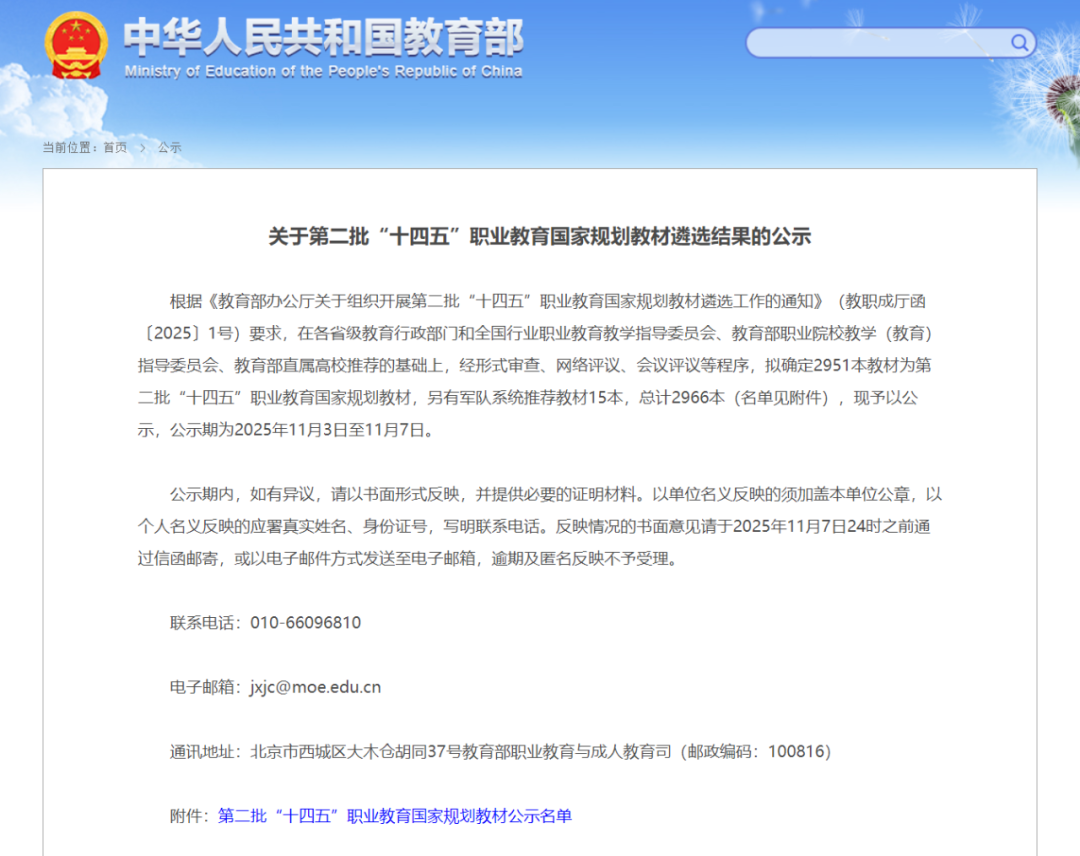Image resolution: width=1080 pixels, height=856 pixels.
Task: Click the English ministry subtitle text
Action: [322, 71]
